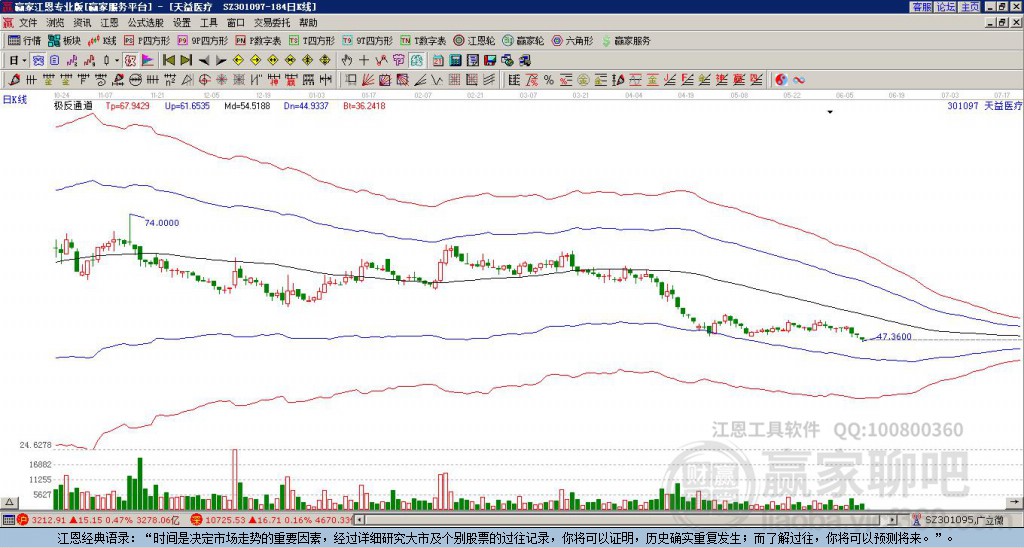
Task: Click the Up=61.6535 value
Action: pyautogui.click(x=187, y=105)
